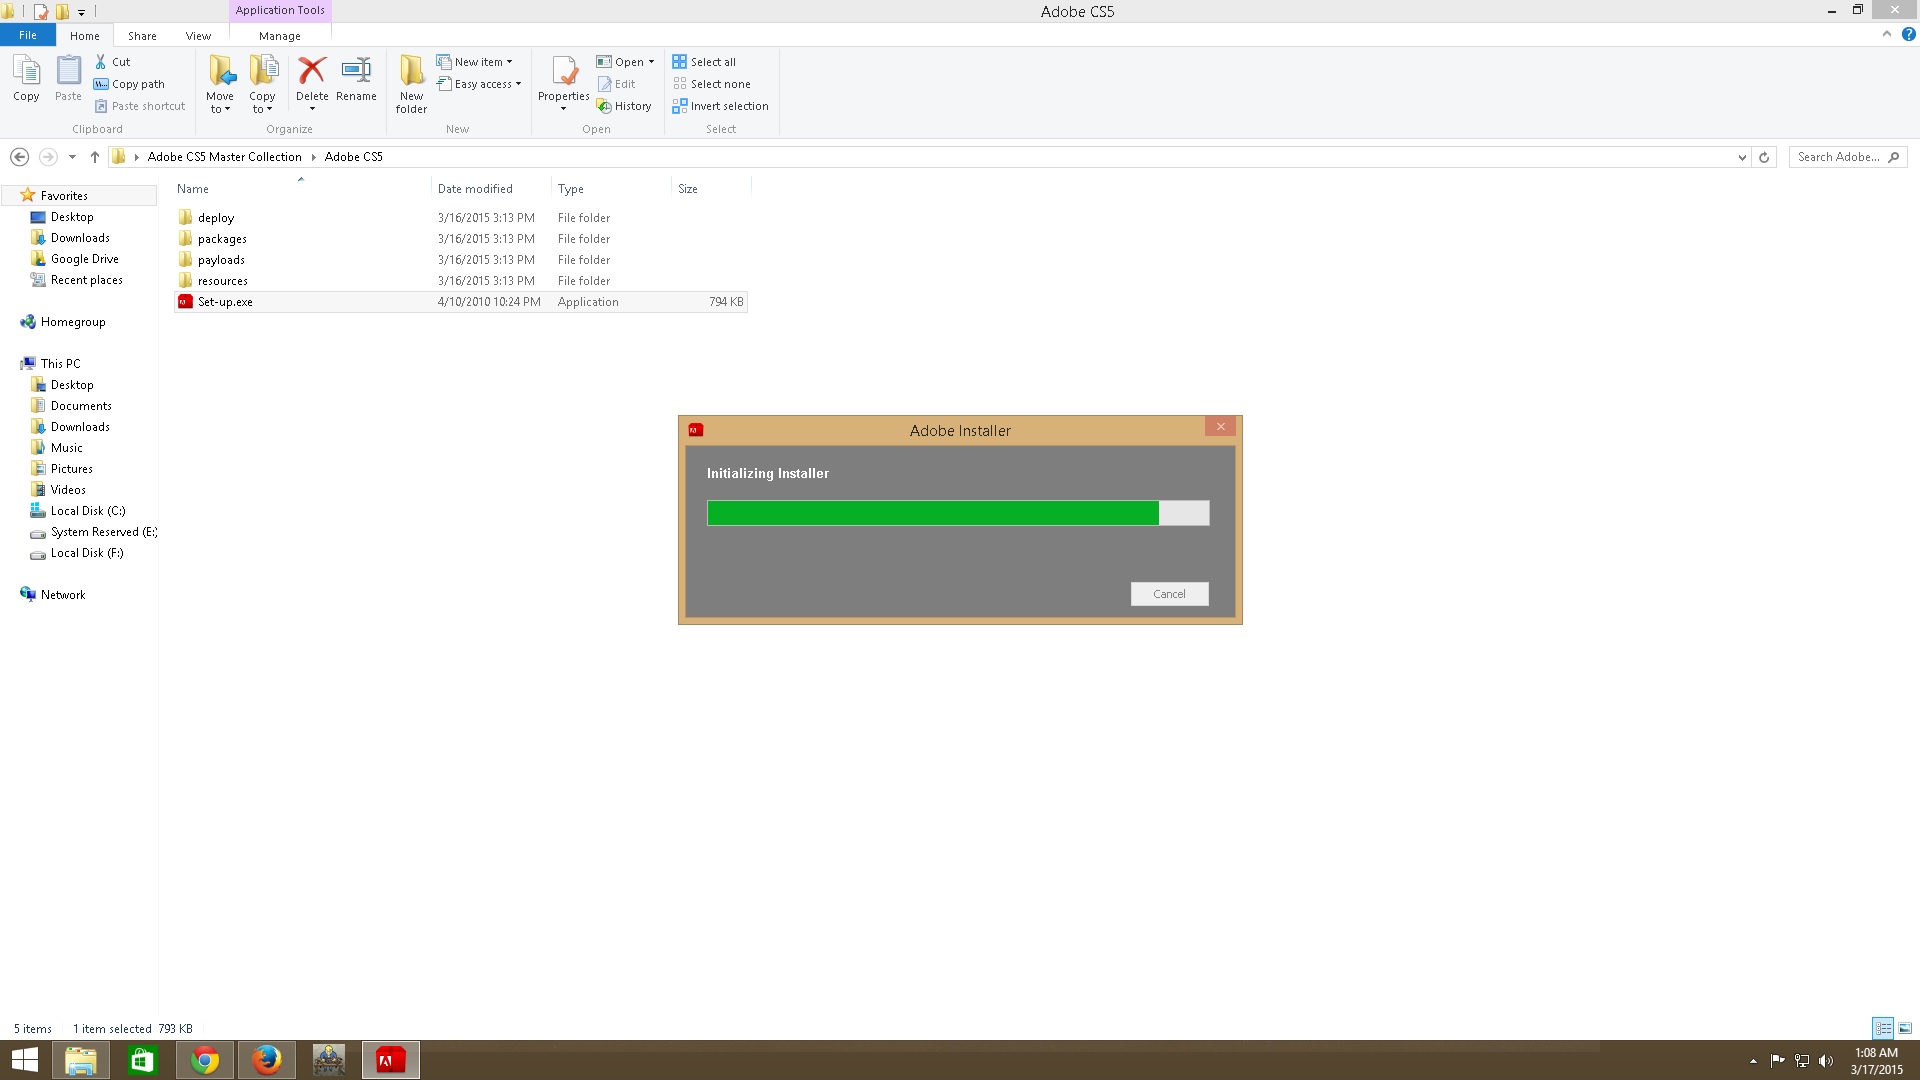Click Adobe CS5 Master Collection in address bar

point(224,157)
